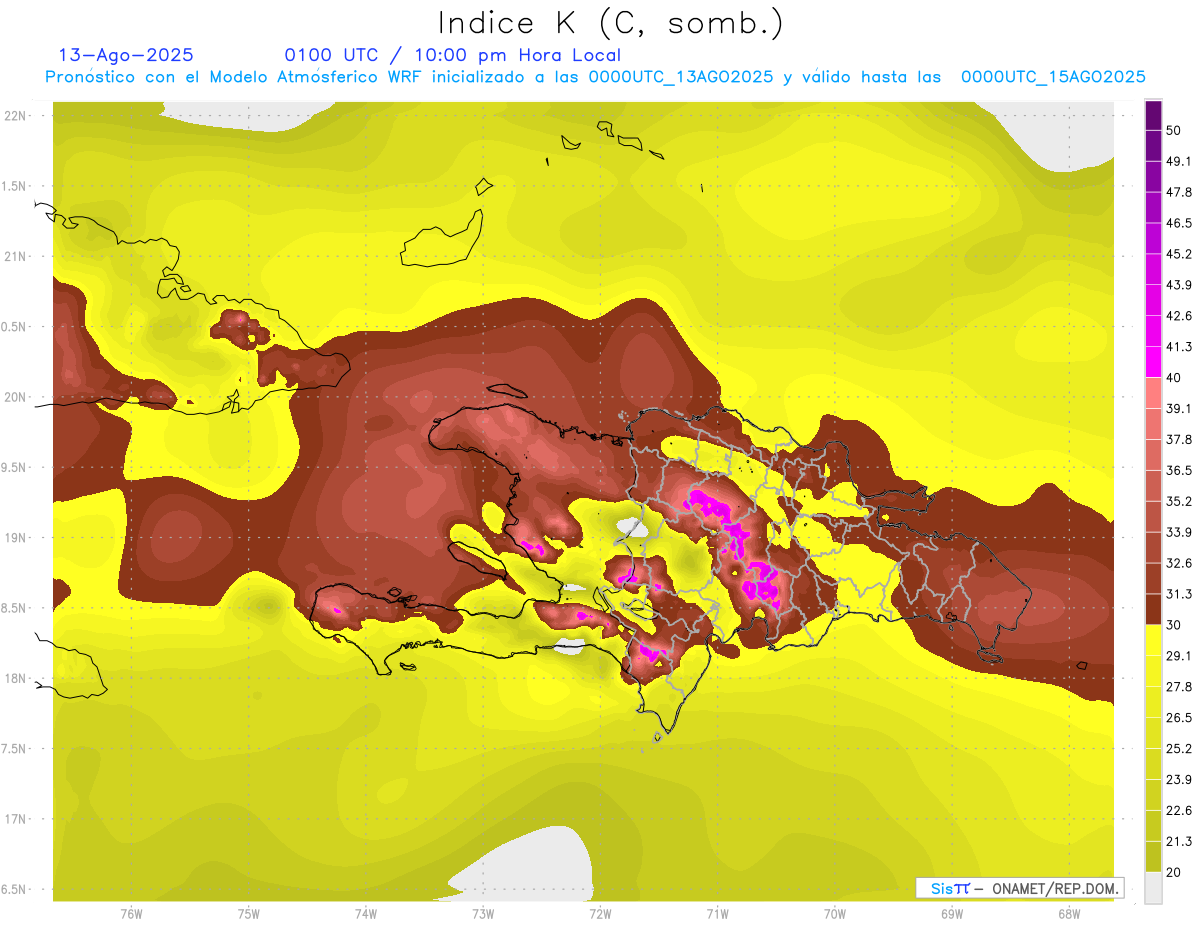
Task: Click the '72W' longitude label
Action: pos(601,914)
